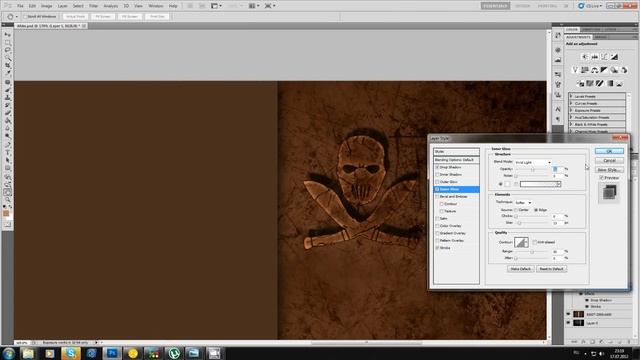Open the Technique dropdown
Viewport: 640px width, 360px height.
(x=523, y=202)
